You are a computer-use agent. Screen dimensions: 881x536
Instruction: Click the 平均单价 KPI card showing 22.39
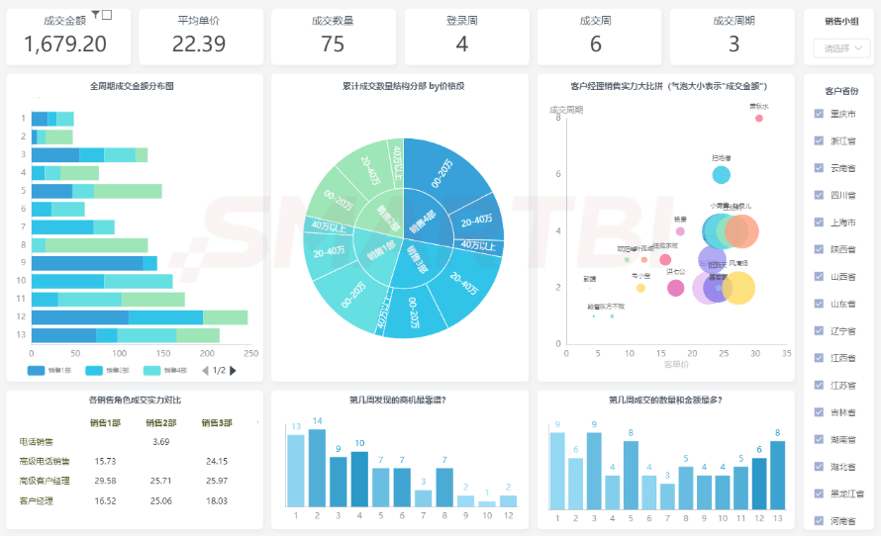(x=201, y=37)
